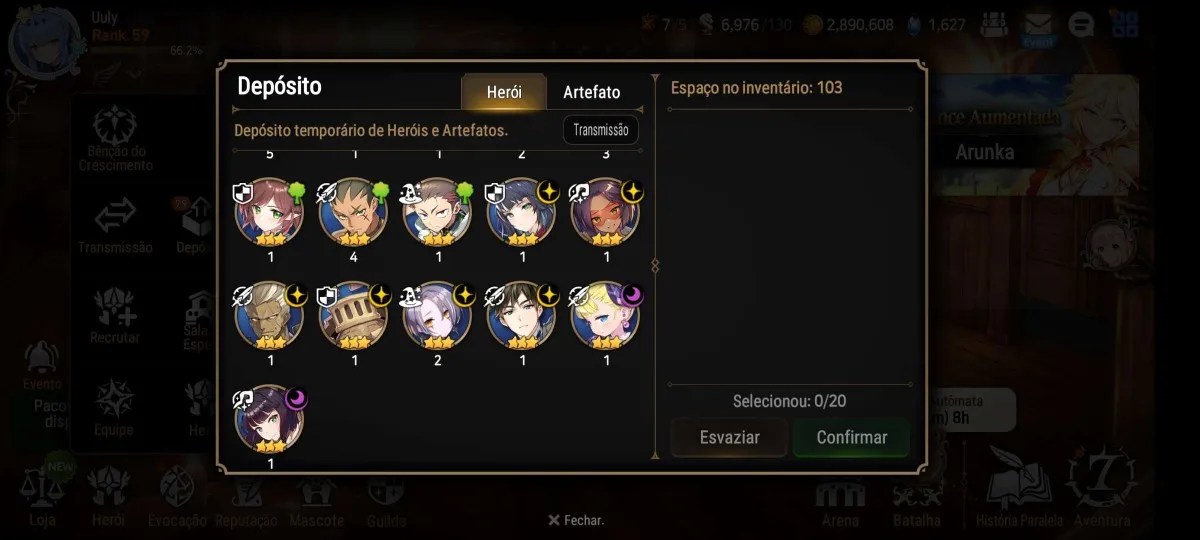Image resolution: width=1200 pixels, height=540 pixels.
Task: Open the chat bubble icon
Action: (1081, 25)
